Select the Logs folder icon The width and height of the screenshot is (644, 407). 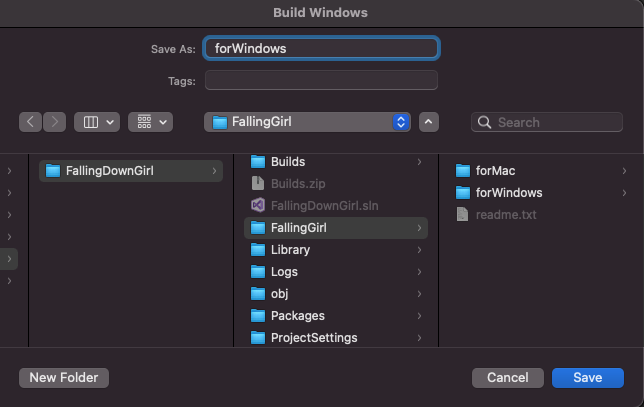tap(258, 271)
